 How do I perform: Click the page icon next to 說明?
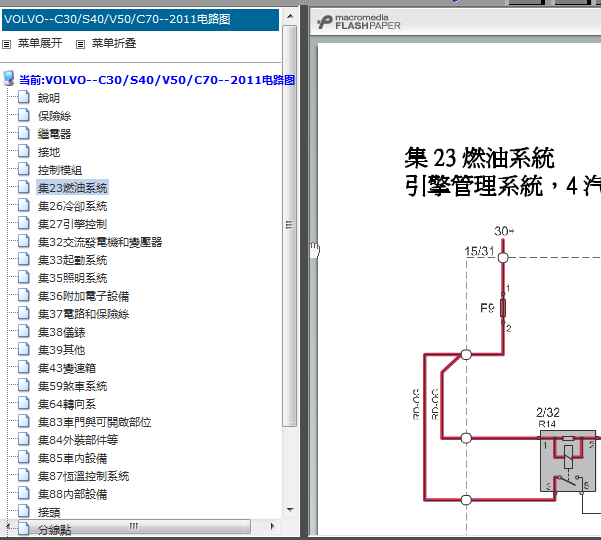tap(24, 97)
